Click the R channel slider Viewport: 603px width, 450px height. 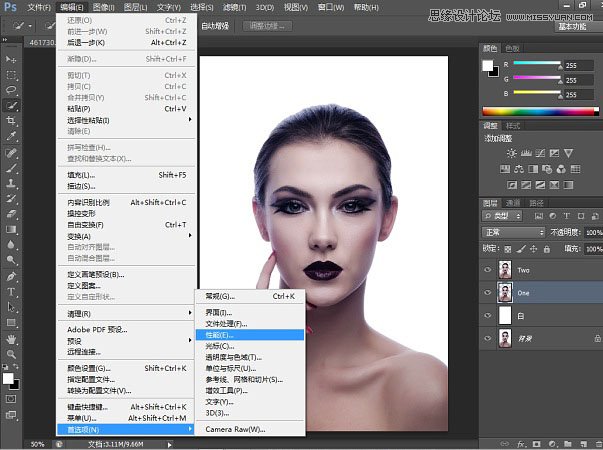538,63
